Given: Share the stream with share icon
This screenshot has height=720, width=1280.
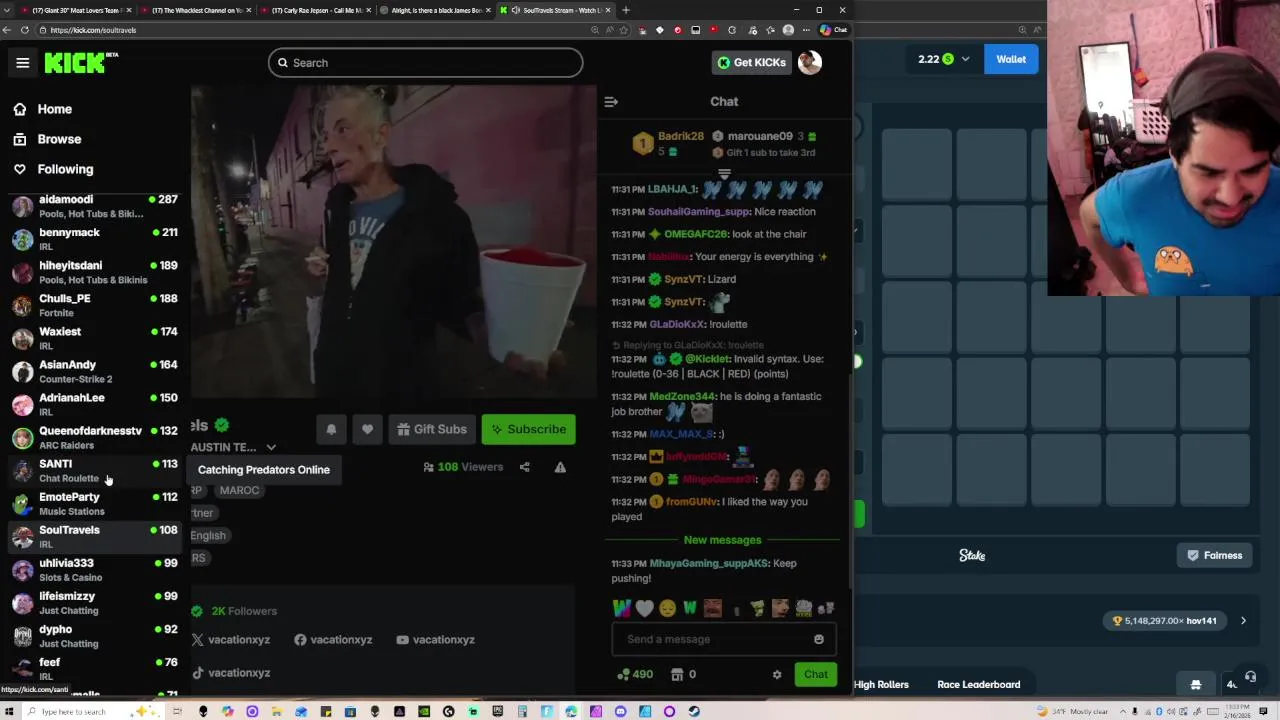Looking at the screenshot, I should click(x=524, y=467).
